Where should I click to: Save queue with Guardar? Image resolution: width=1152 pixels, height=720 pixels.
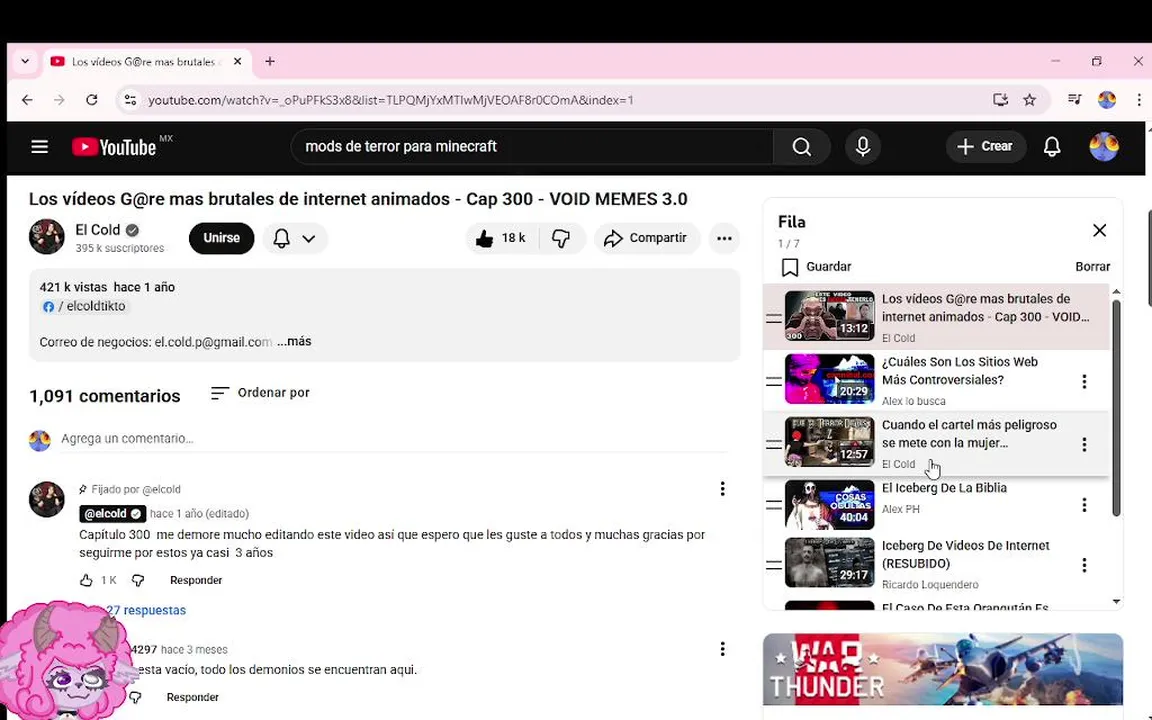click(816, 267)
